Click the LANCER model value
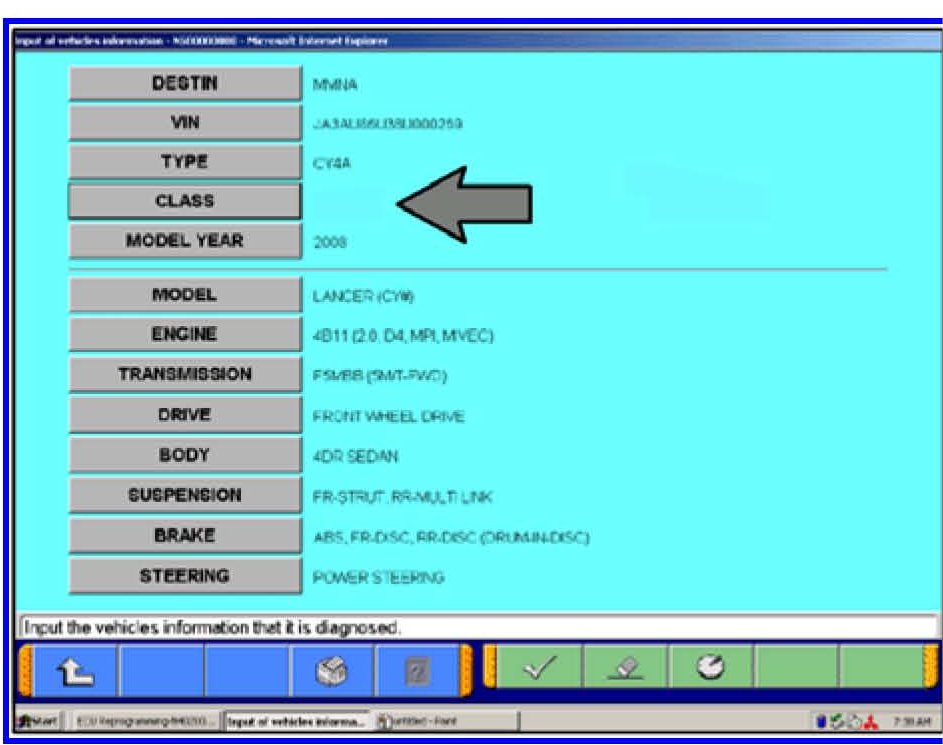 coord(363,296)
